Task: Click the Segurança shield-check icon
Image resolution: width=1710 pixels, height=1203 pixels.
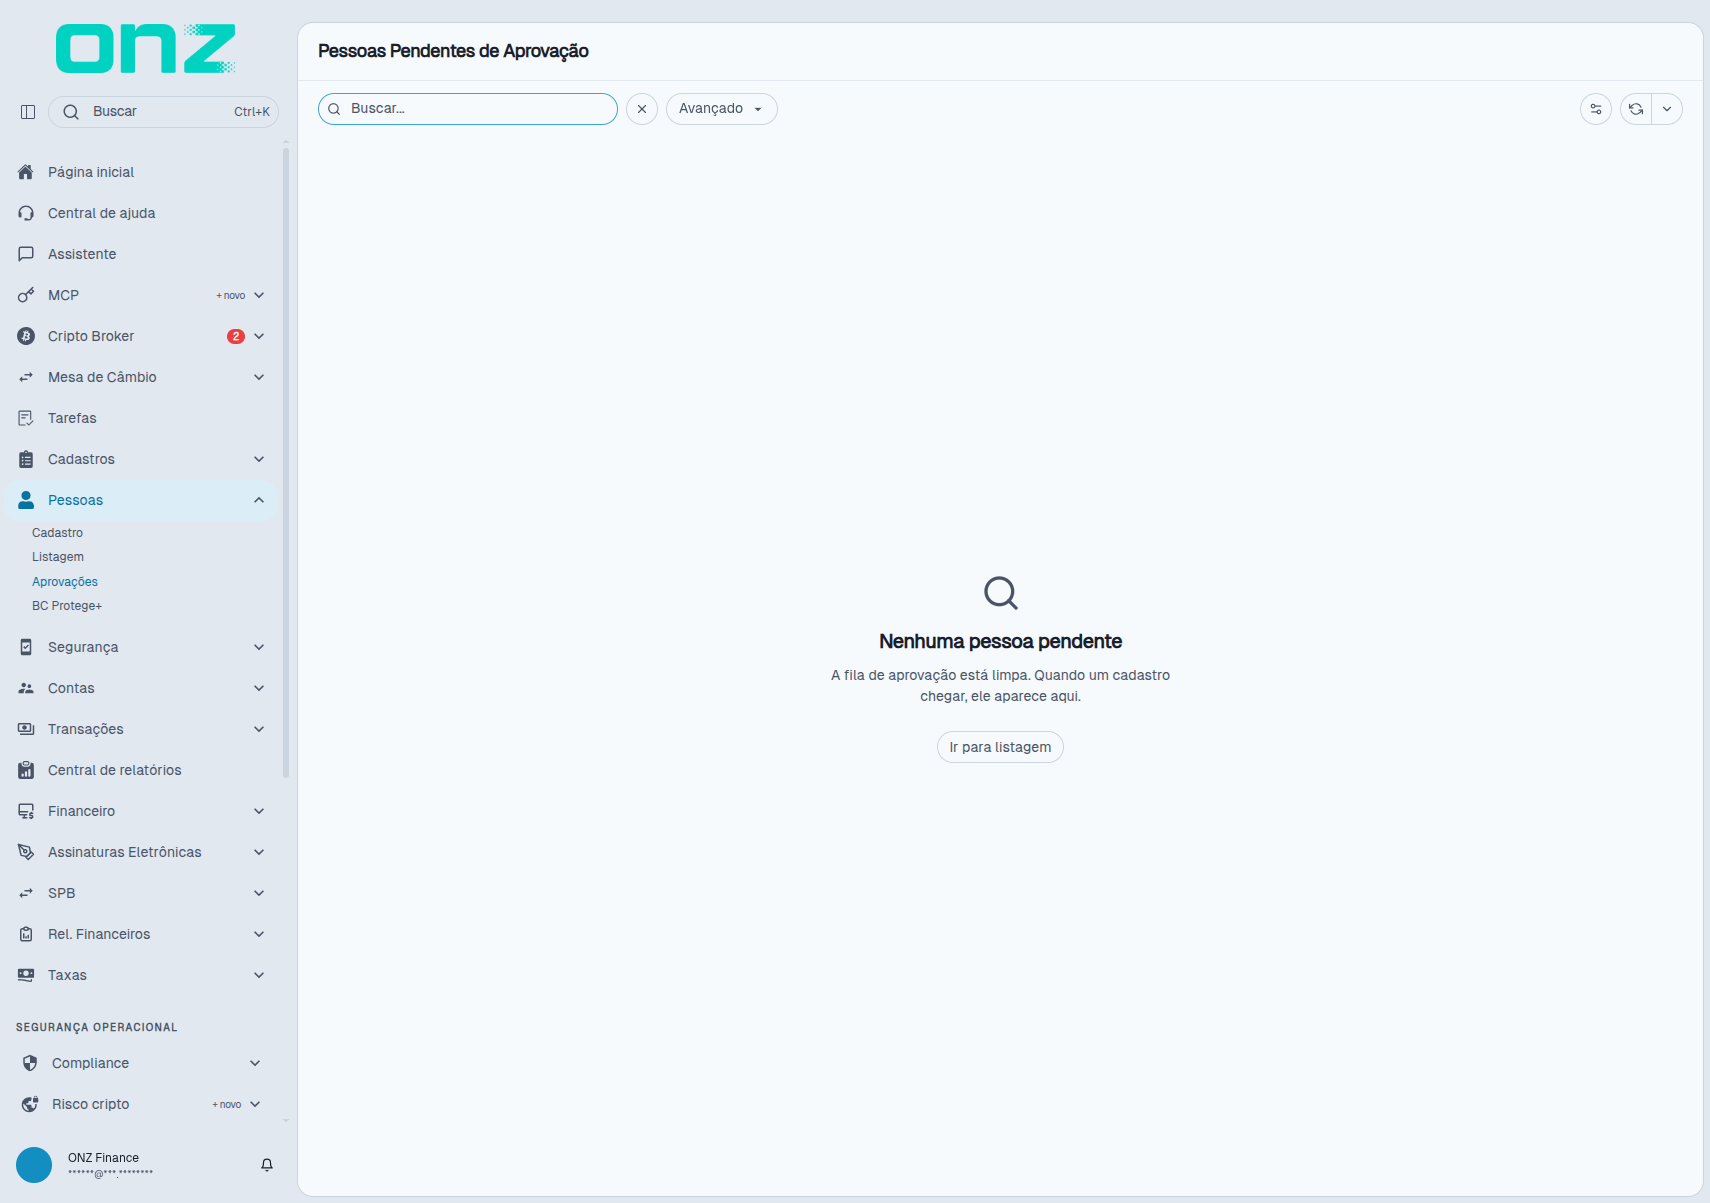Action: pos(26,647)
